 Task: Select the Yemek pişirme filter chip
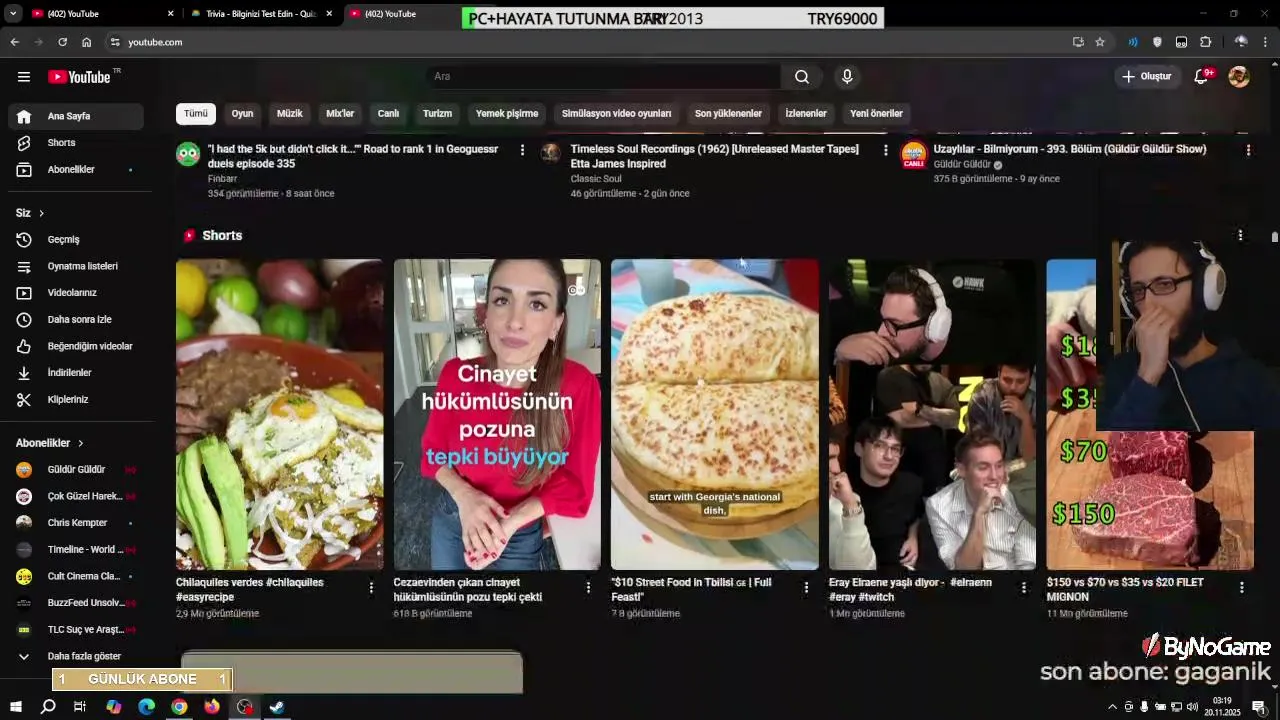(x=507, y=114)
